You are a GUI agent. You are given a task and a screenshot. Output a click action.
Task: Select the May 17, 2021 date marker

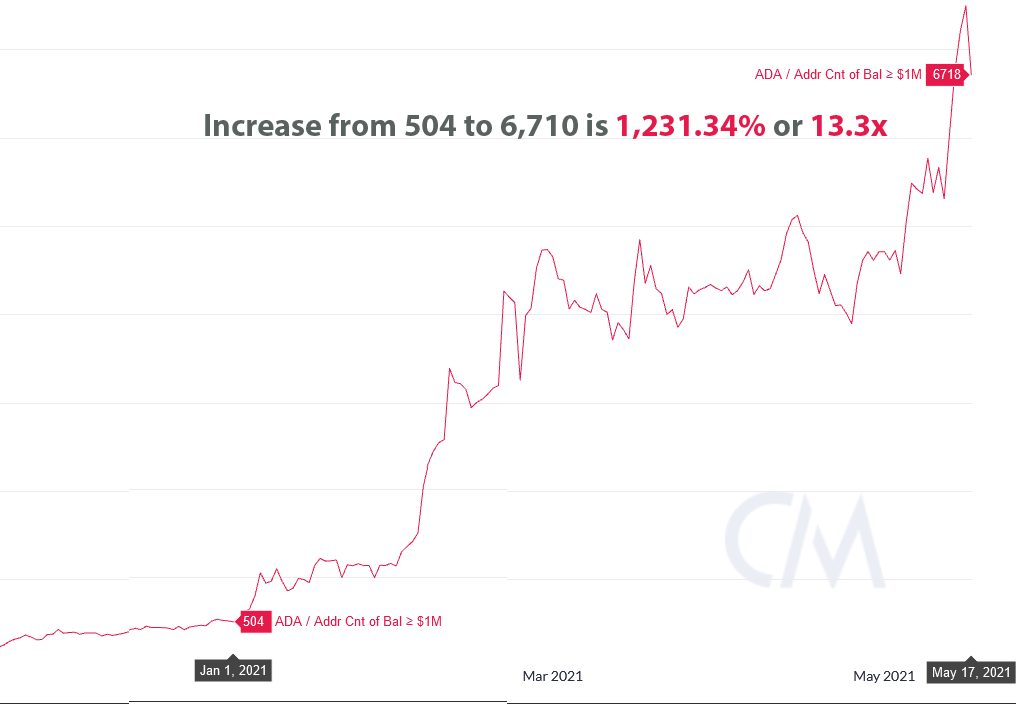(971, 672)
